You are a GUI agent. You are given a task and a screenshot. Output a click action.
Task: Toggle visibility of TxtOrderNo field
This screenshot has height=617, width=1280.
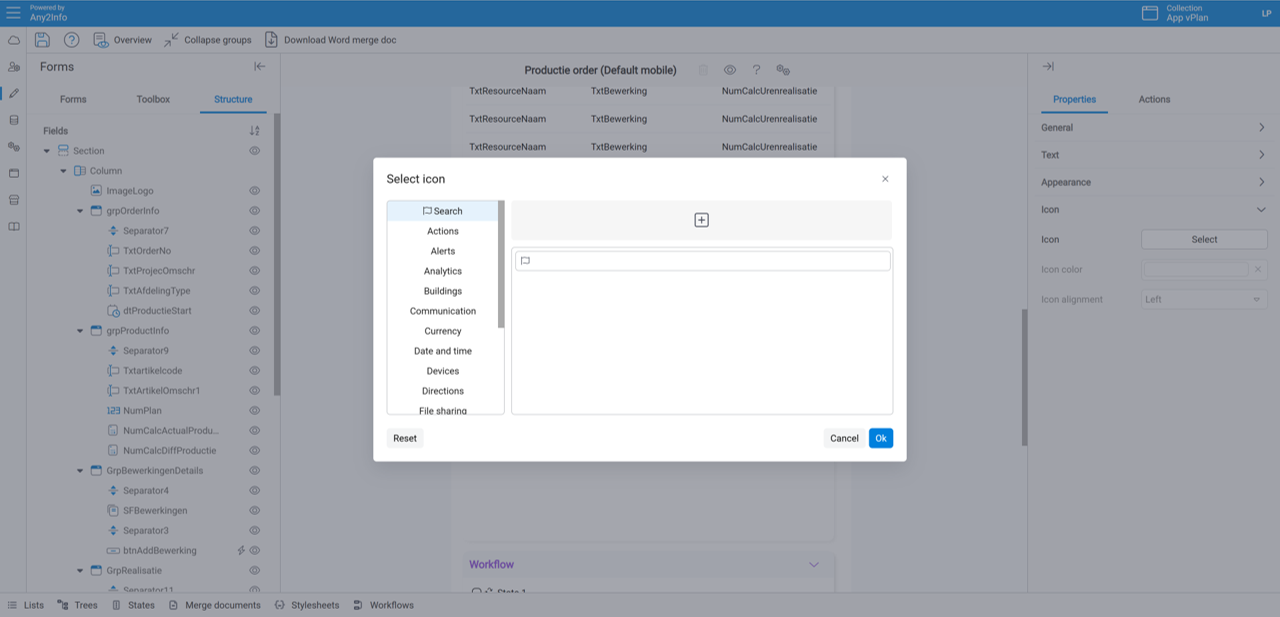(x=254, y=251)
